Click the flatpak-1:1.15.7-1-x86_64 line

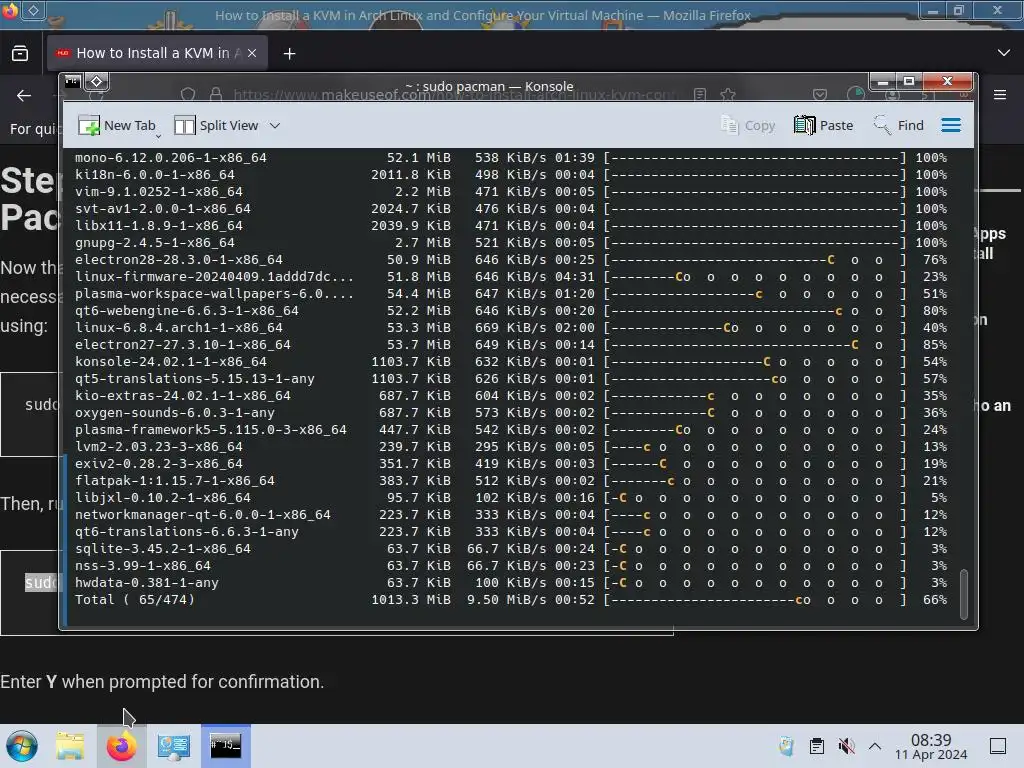[x=511, y=481]
